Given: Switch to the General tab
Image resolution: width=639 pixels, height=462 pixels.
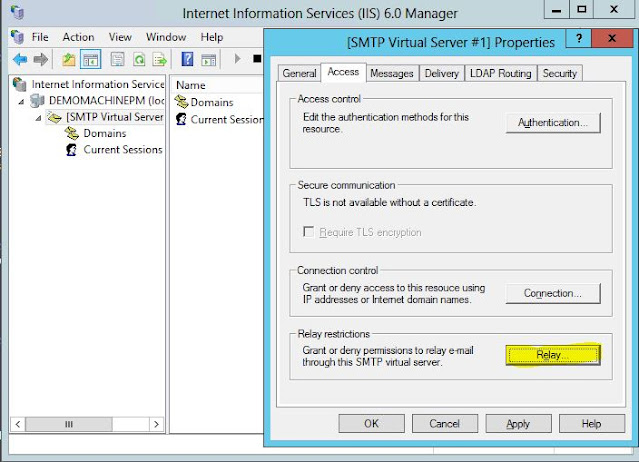Looking at the screenshot, I should coord(300,73).
